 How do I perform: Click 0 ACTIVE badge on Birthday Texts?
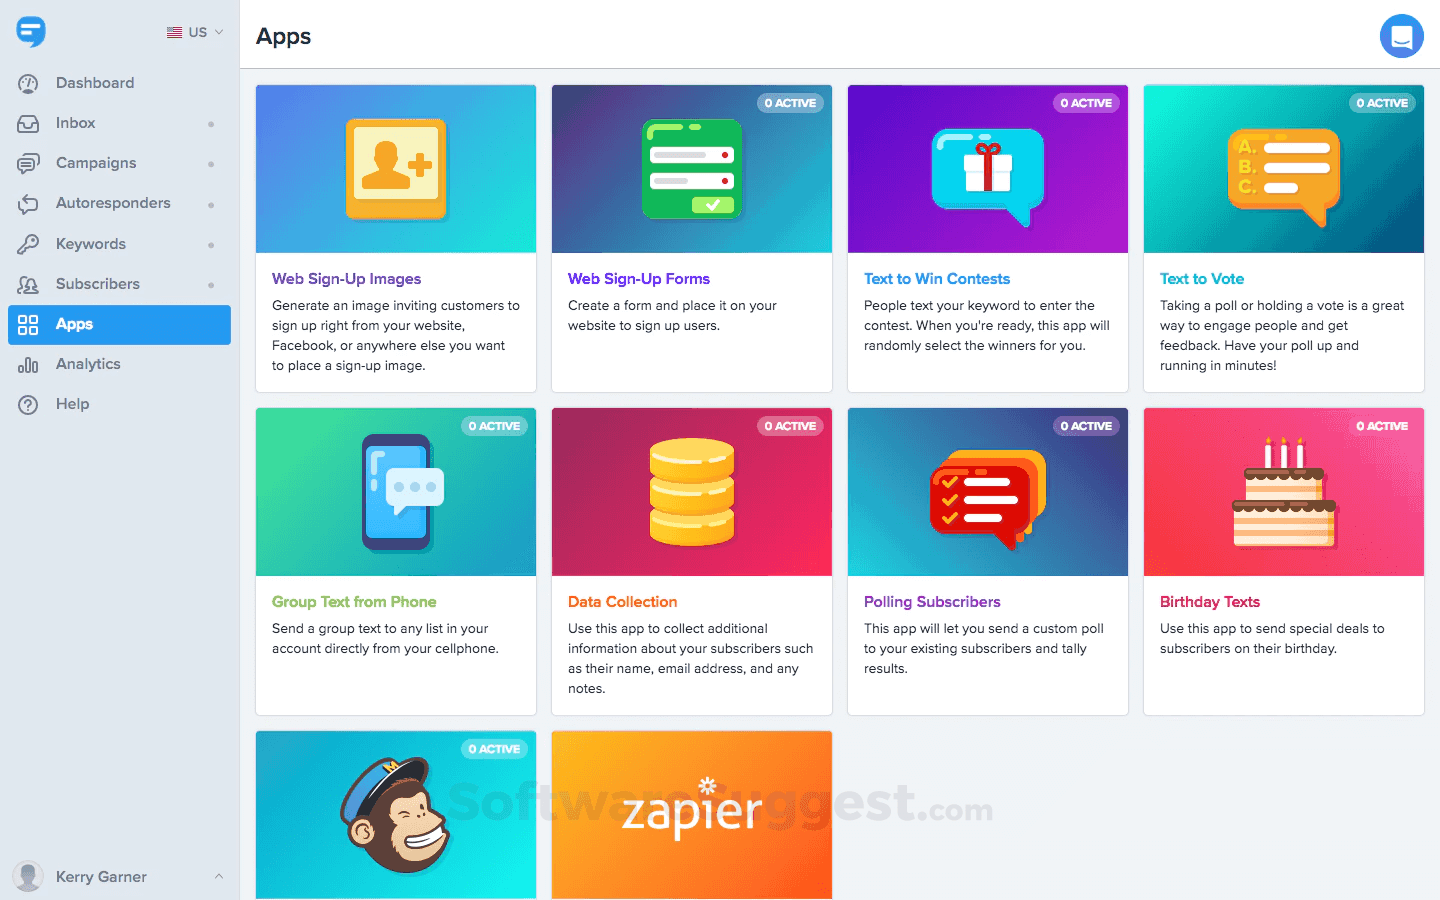click(1382, 426)
